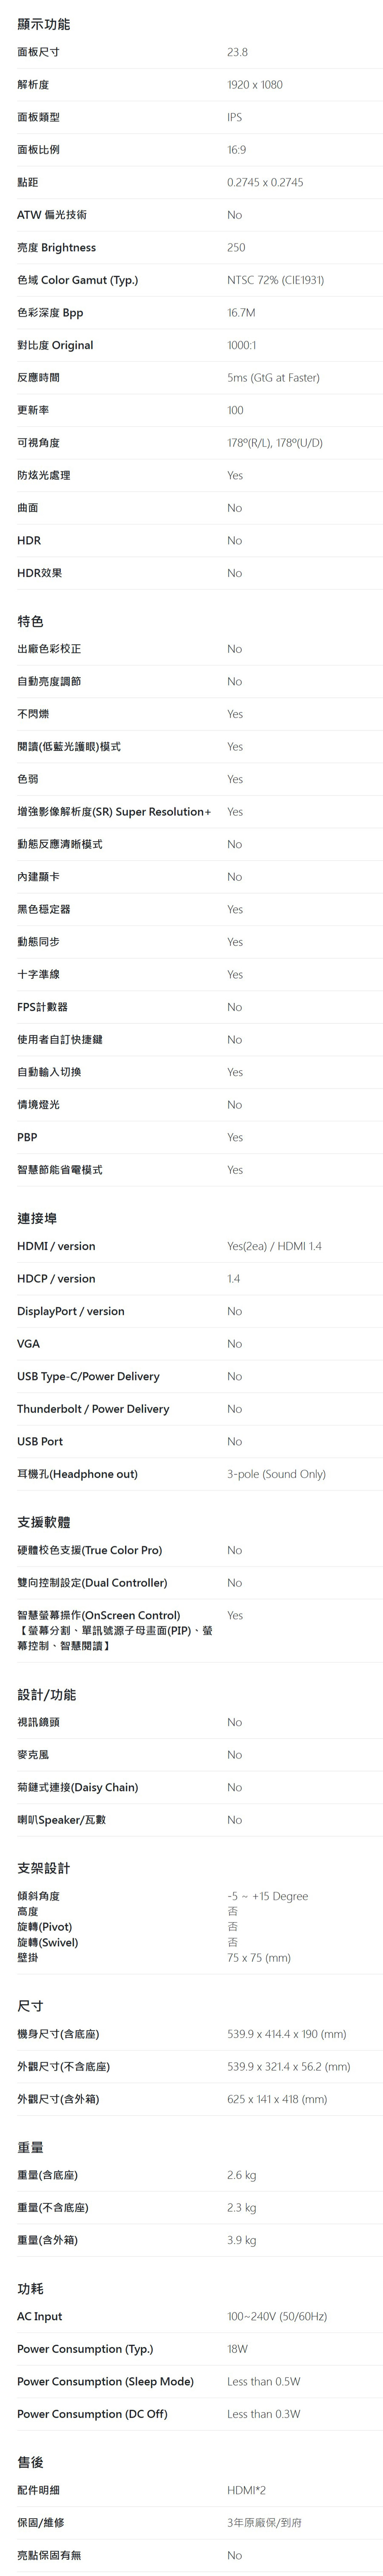This screenshot has height=2576, width=383.
Task: Select the 增強影像解析度(SR) Super Resolution+ label
Action: 114,812
